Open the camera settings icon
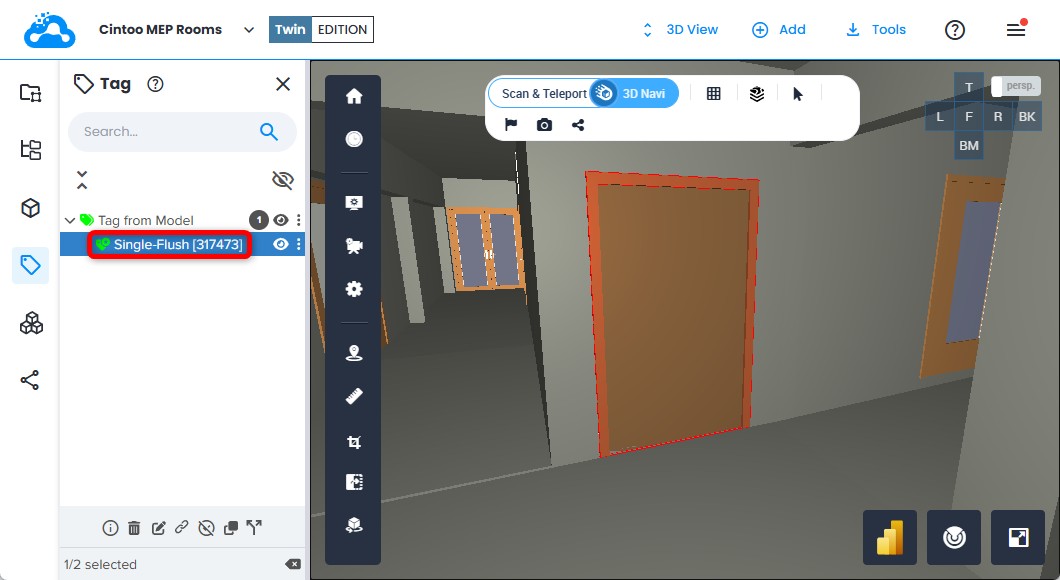The width and height of the screenshot is (1060, 580). pyautogui.click(x=354, y=245)
